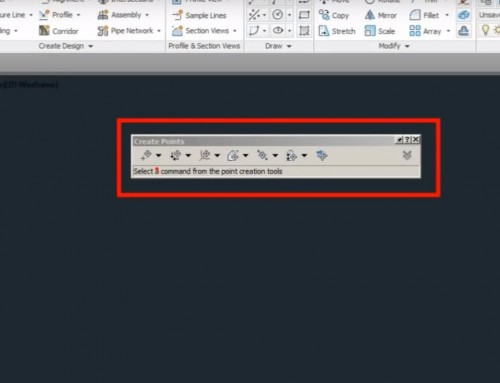This screenshot has width=500, height=383.
Task: Select the Interpolate point creation tool icon
Action: (262, 155)
